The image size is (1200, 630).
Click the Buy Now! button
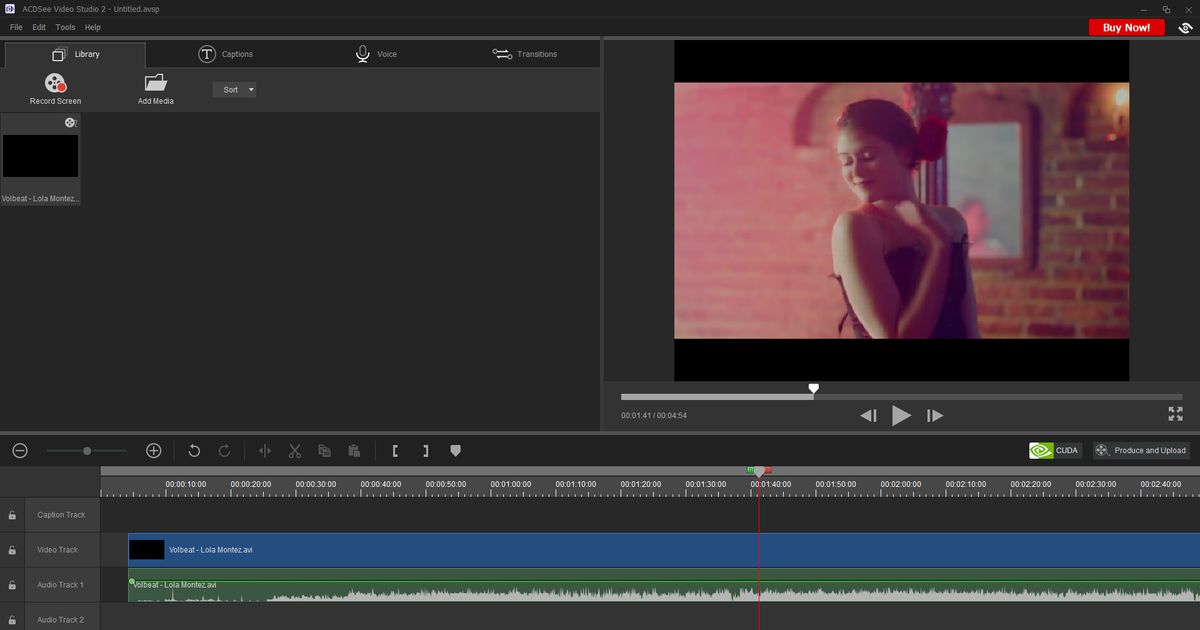click(1126, 28)
